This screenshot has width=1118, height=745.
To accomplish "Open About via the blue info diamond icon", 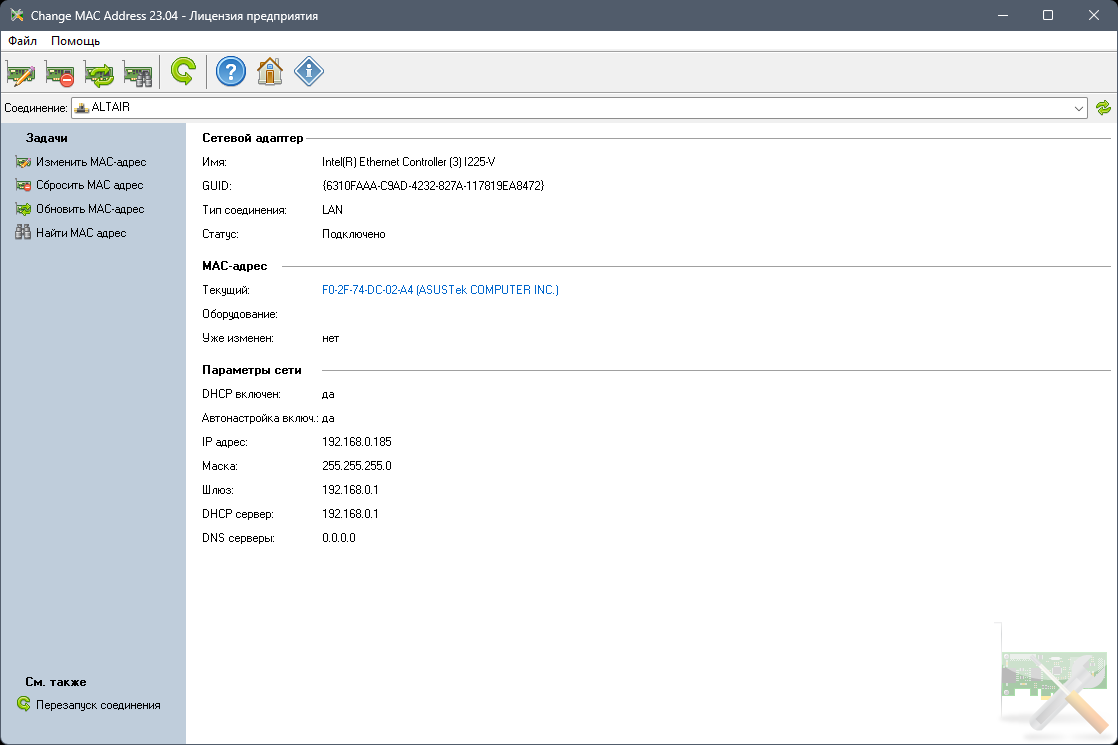I will click(309, 72).
